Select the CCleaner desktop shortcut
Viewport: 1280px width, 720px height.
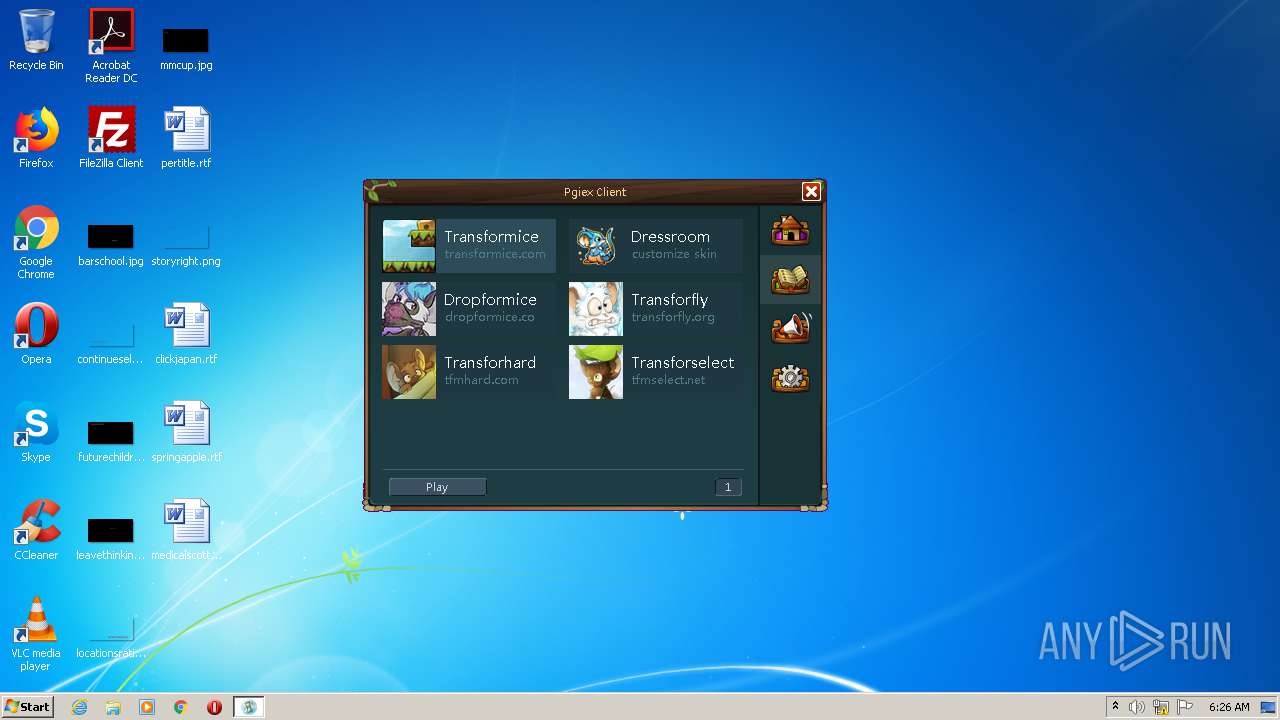[x=36, y=530]
